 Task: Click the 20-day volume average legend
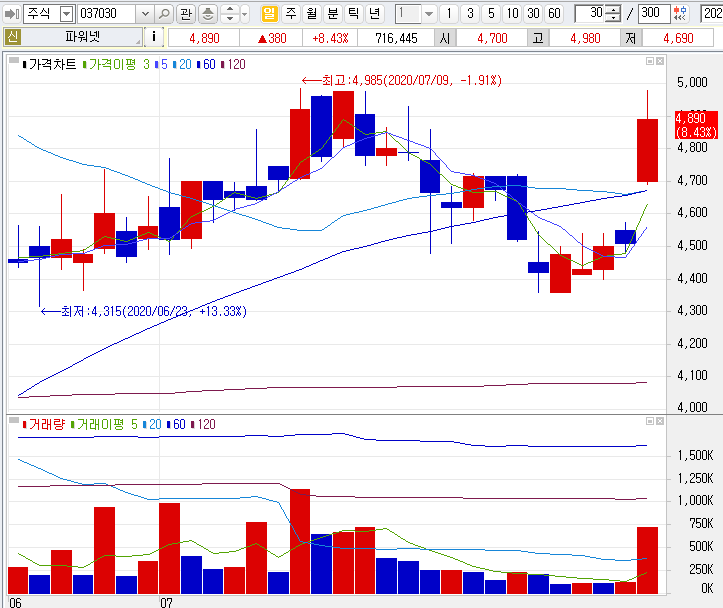pyautogui.click(x=152, y=425)
